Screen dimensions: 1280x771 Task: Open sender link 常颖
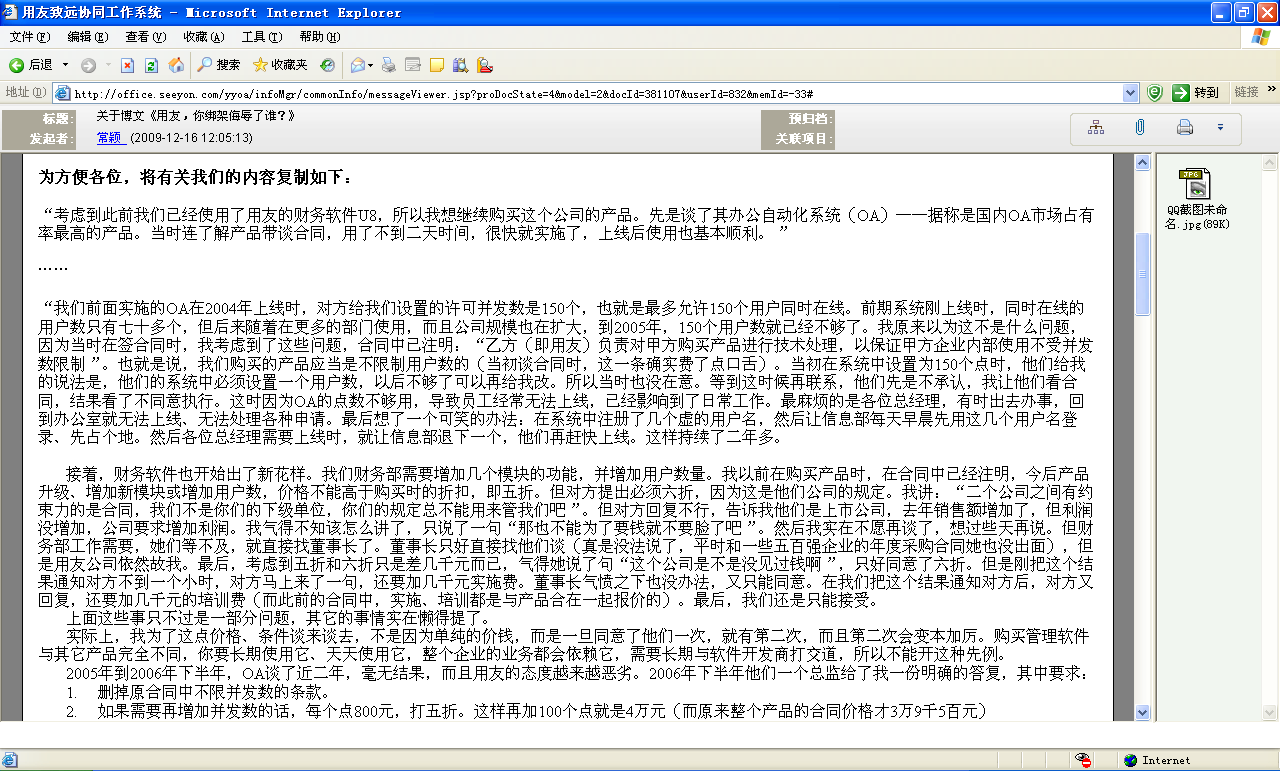[x=108, y=138]
